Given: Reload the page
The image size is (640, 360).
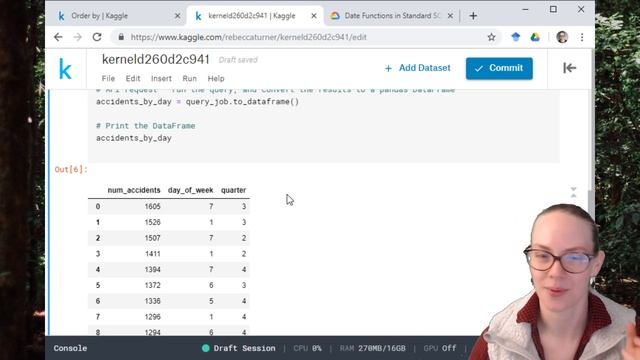Looking at the screenshot, I should tap(97, 37).
